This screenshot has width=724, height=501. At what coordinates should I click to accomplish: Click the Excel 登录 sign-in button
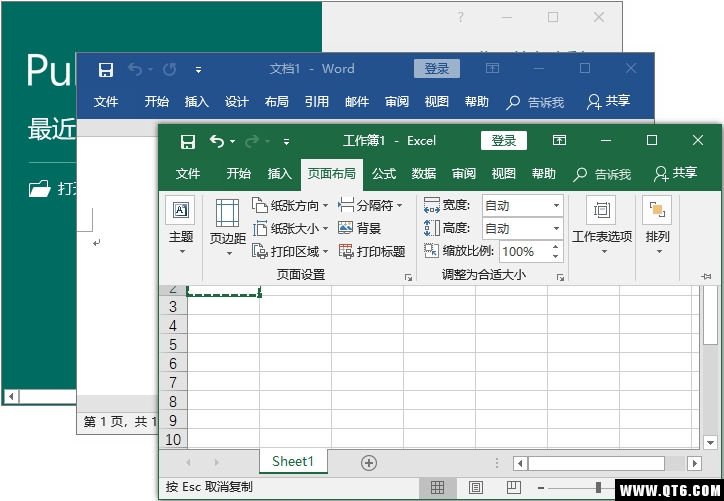[504, 141]
